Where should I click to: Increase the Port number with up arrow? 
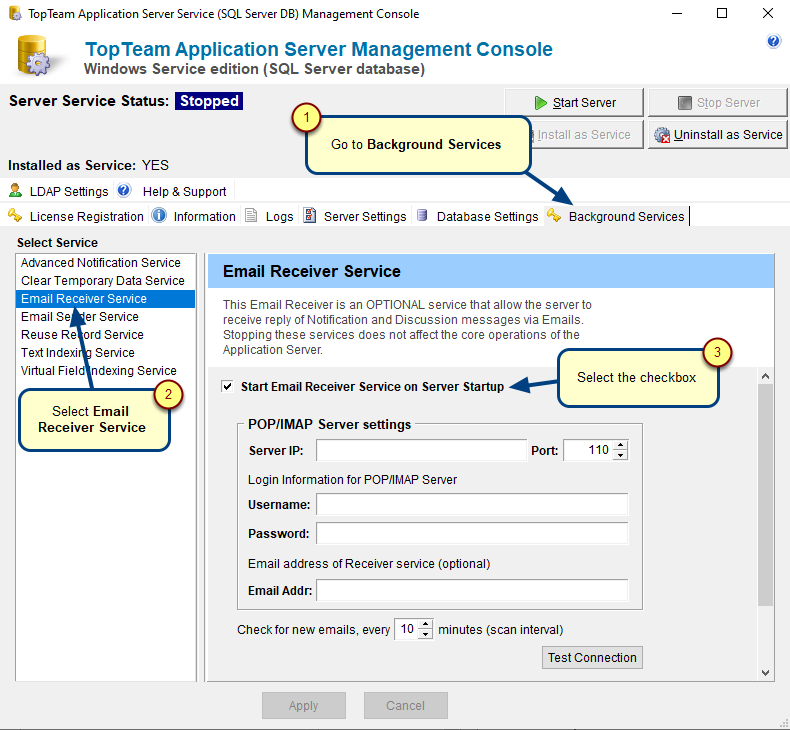coord(621,445)
